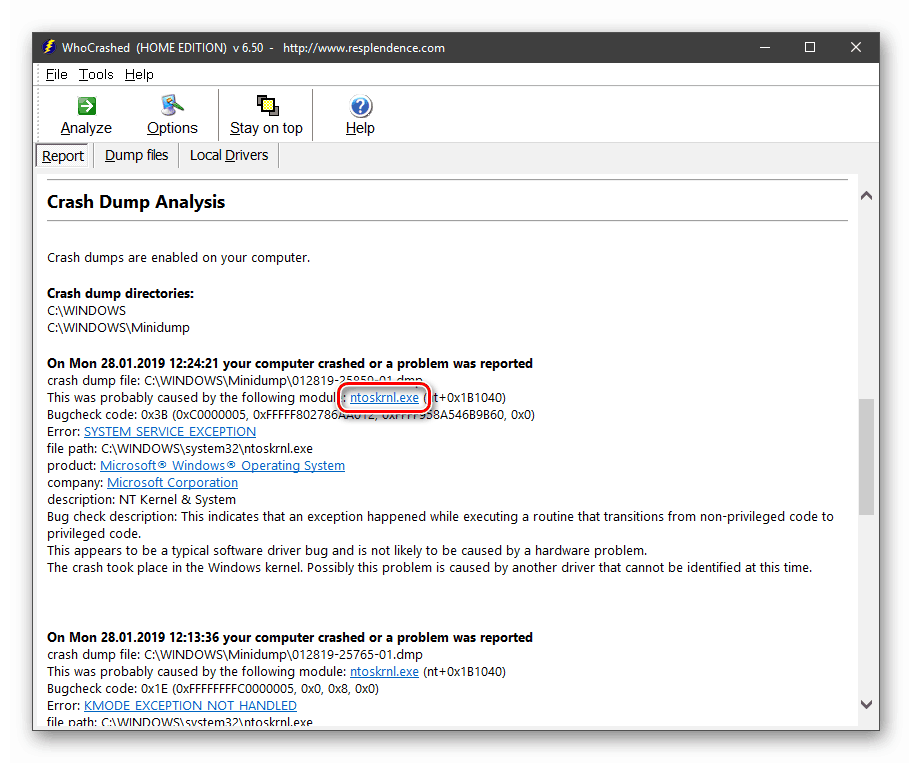The height and width of the screenshot is (763, 912).
Task: Toggle the Stay on top icon
Action: click(268, 106)
